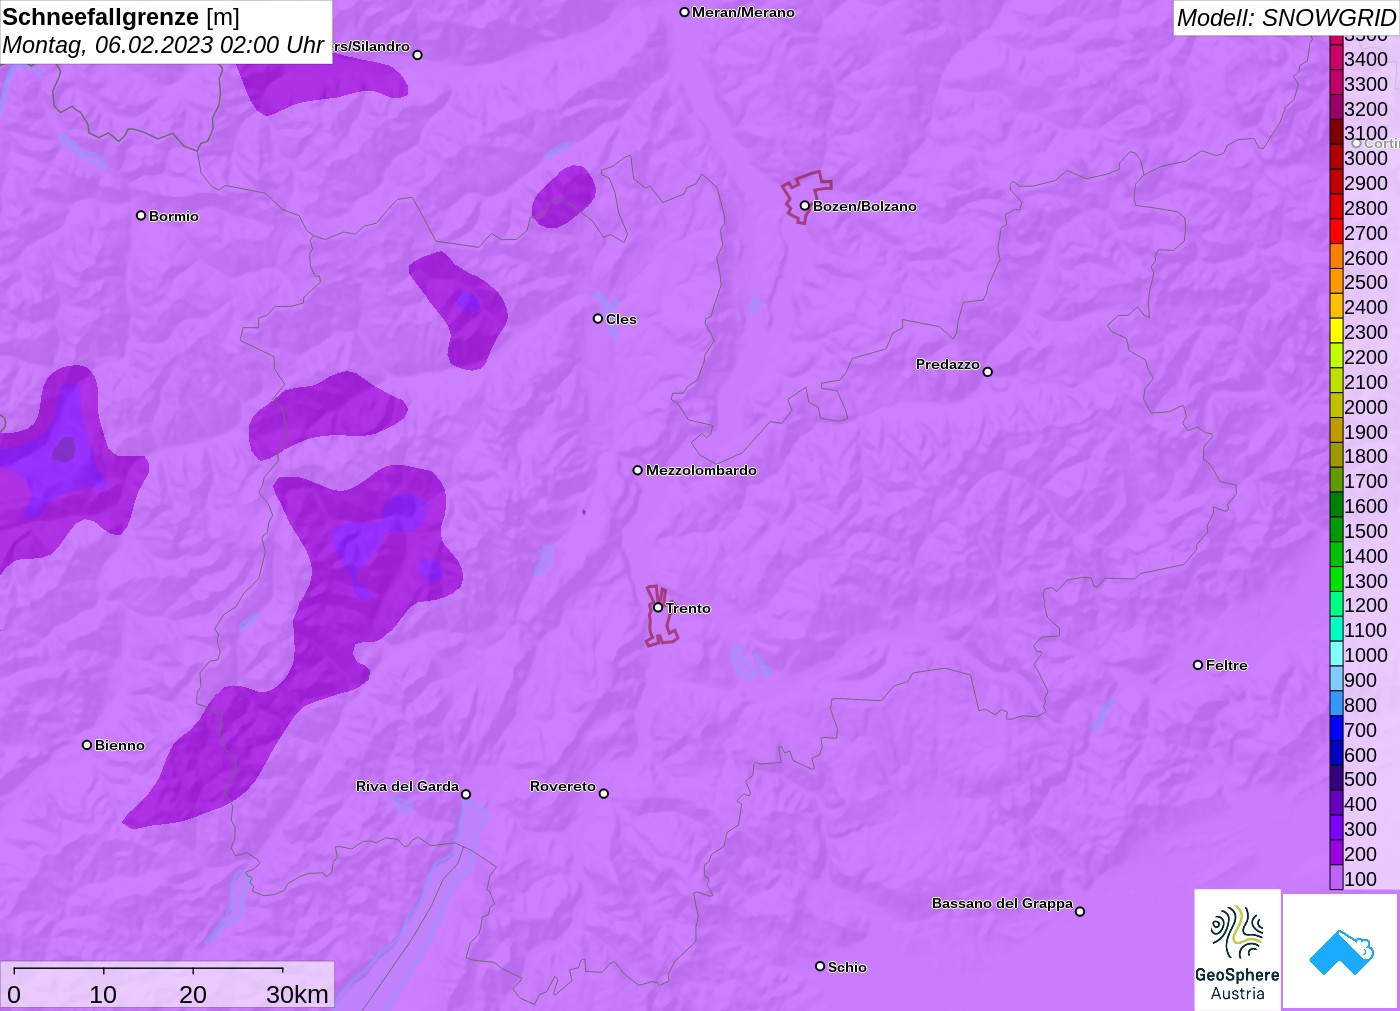1400x1011 pixels.
Task: Select the Feltre location marker
Action: 1198,664
